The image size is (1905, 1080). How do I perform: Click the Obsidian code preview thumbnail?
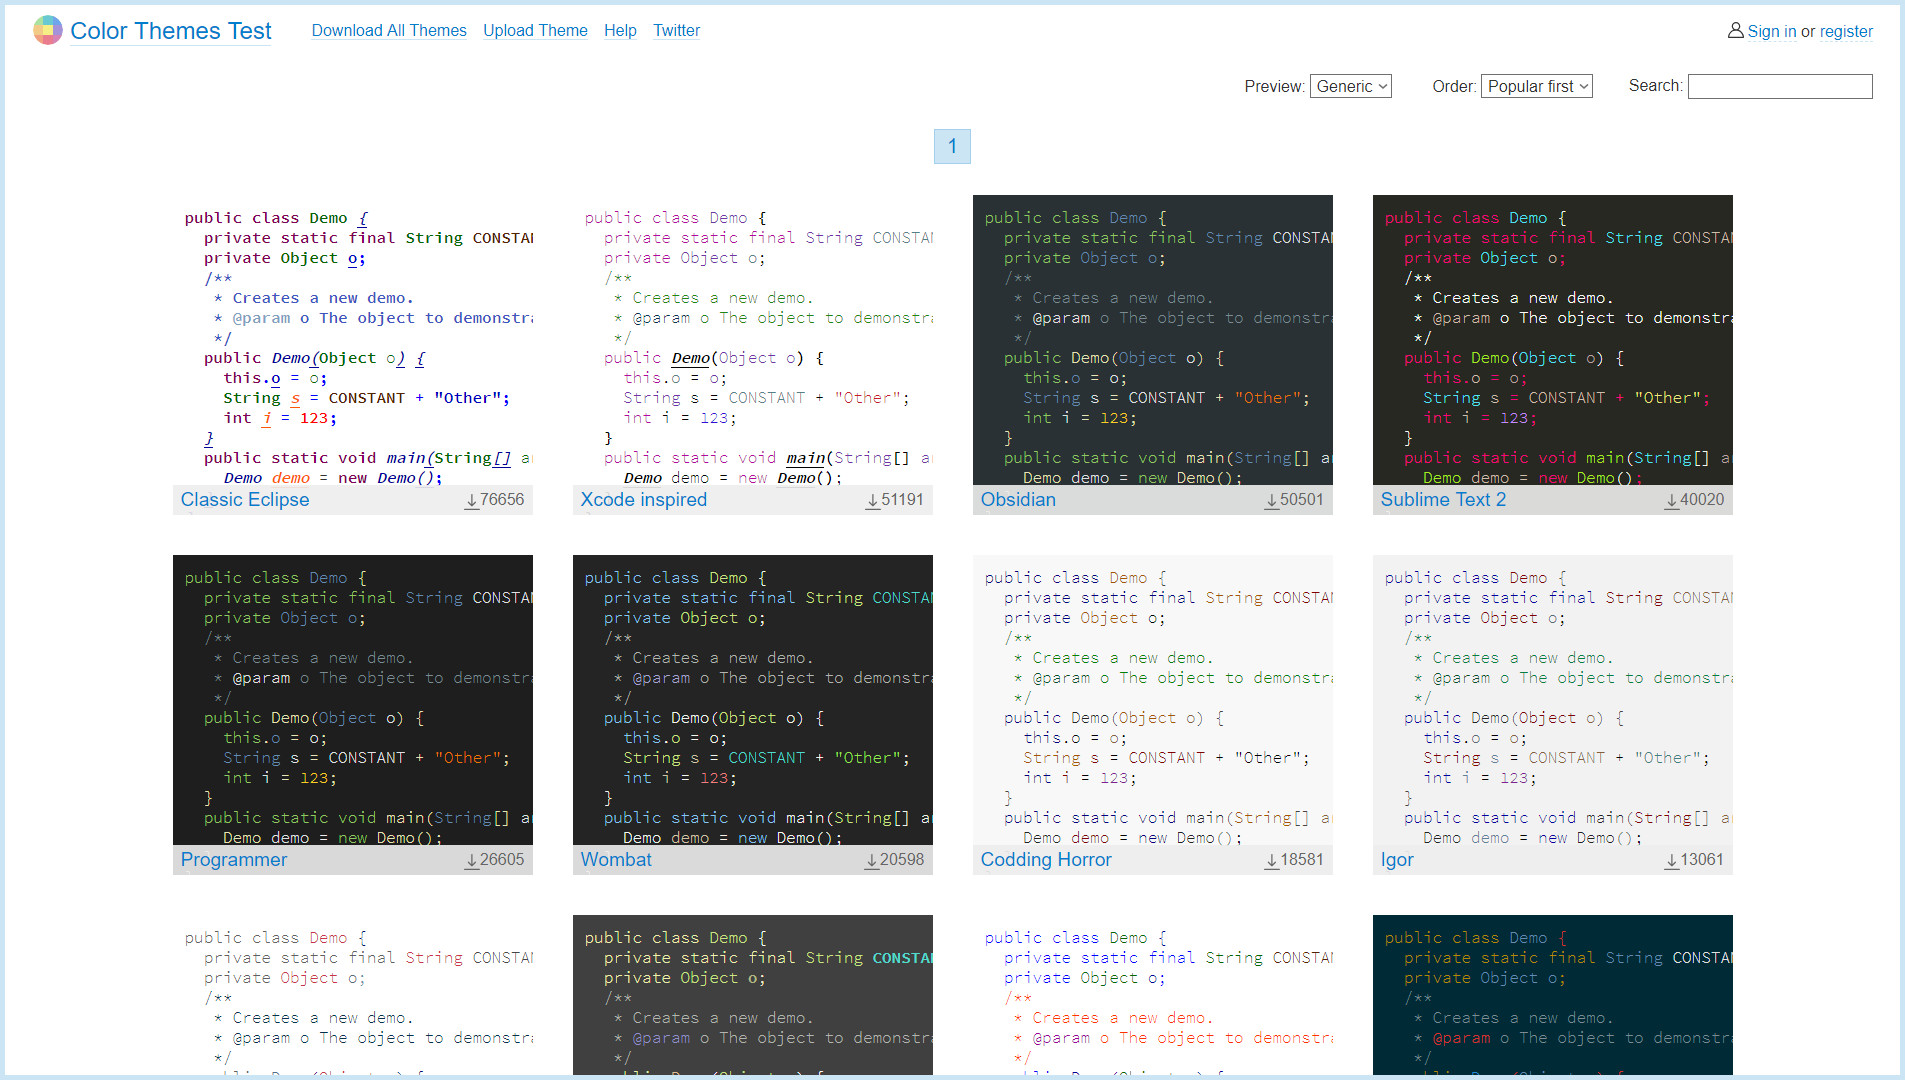1153,340
